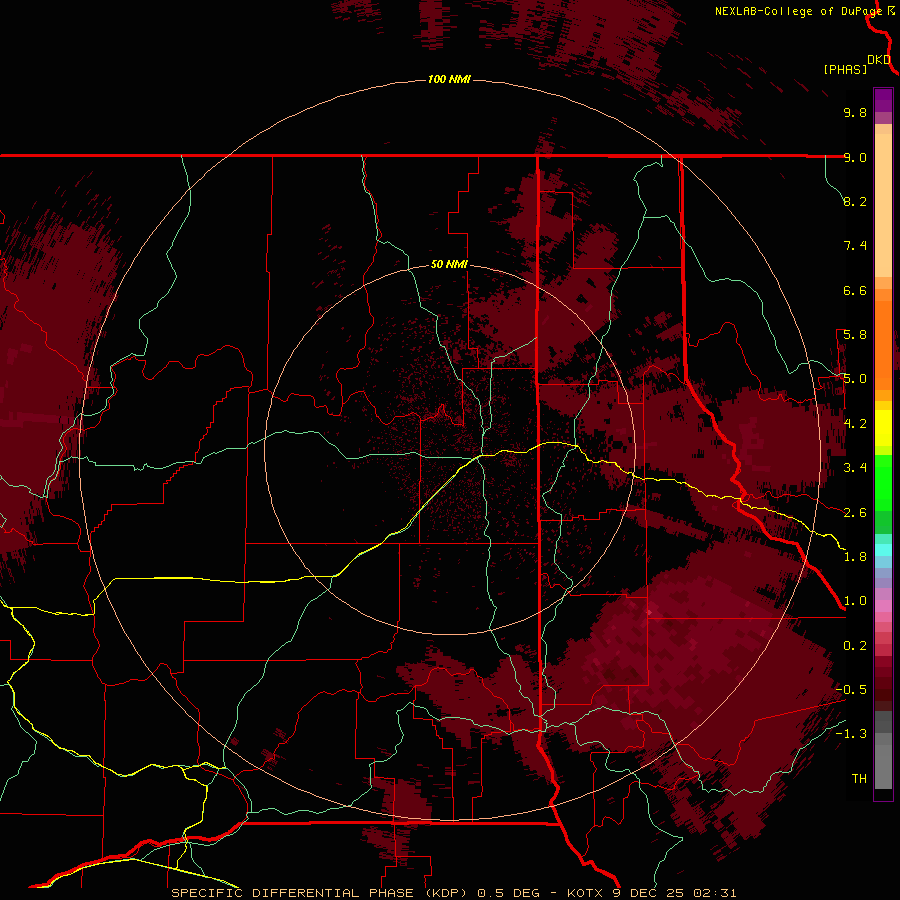Image resolution: width=900 pixels, height=900 pixels.
Task: Click the 100 NMI range ring label
Action: click(x=449, y=79)
